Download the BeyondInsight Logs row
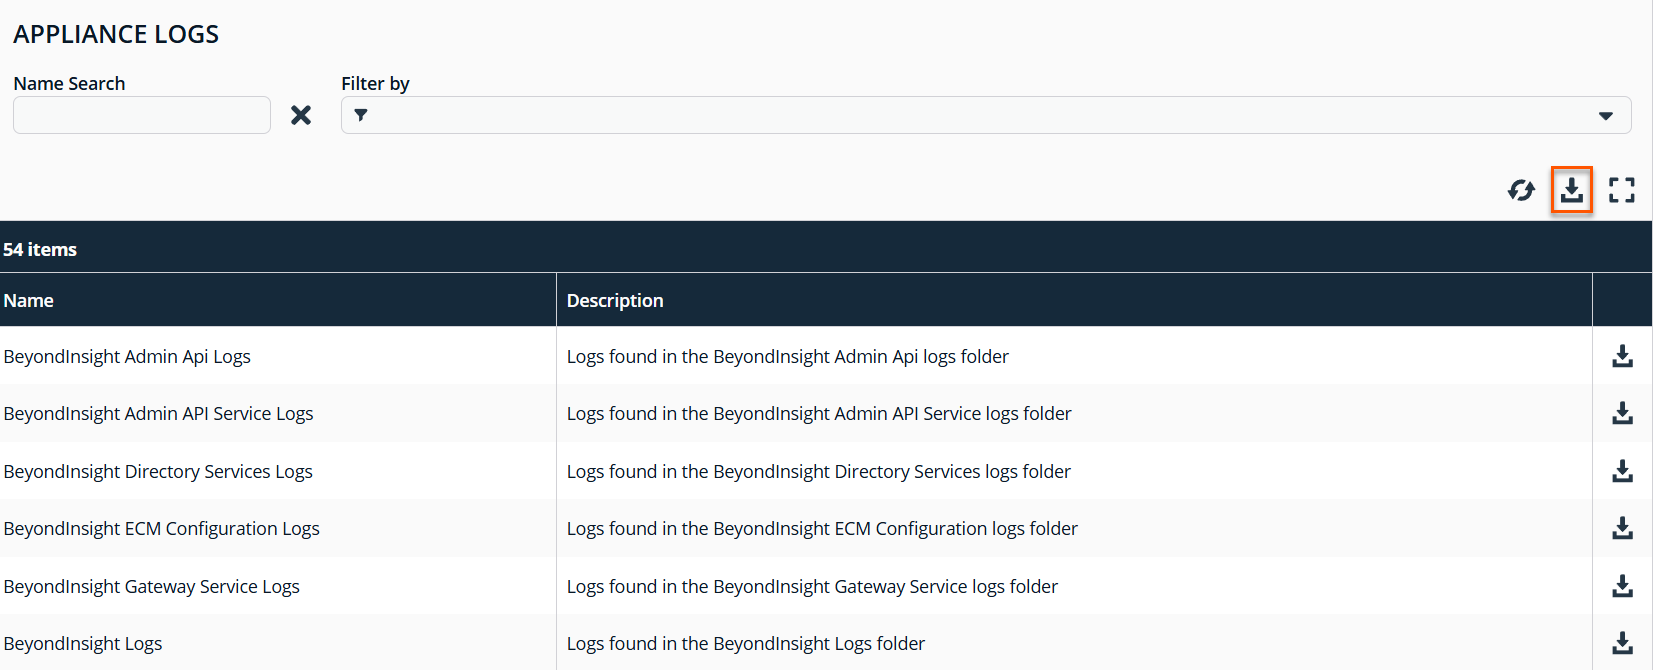Screen dimensions: 1653x670 (x=1622, y=643)
